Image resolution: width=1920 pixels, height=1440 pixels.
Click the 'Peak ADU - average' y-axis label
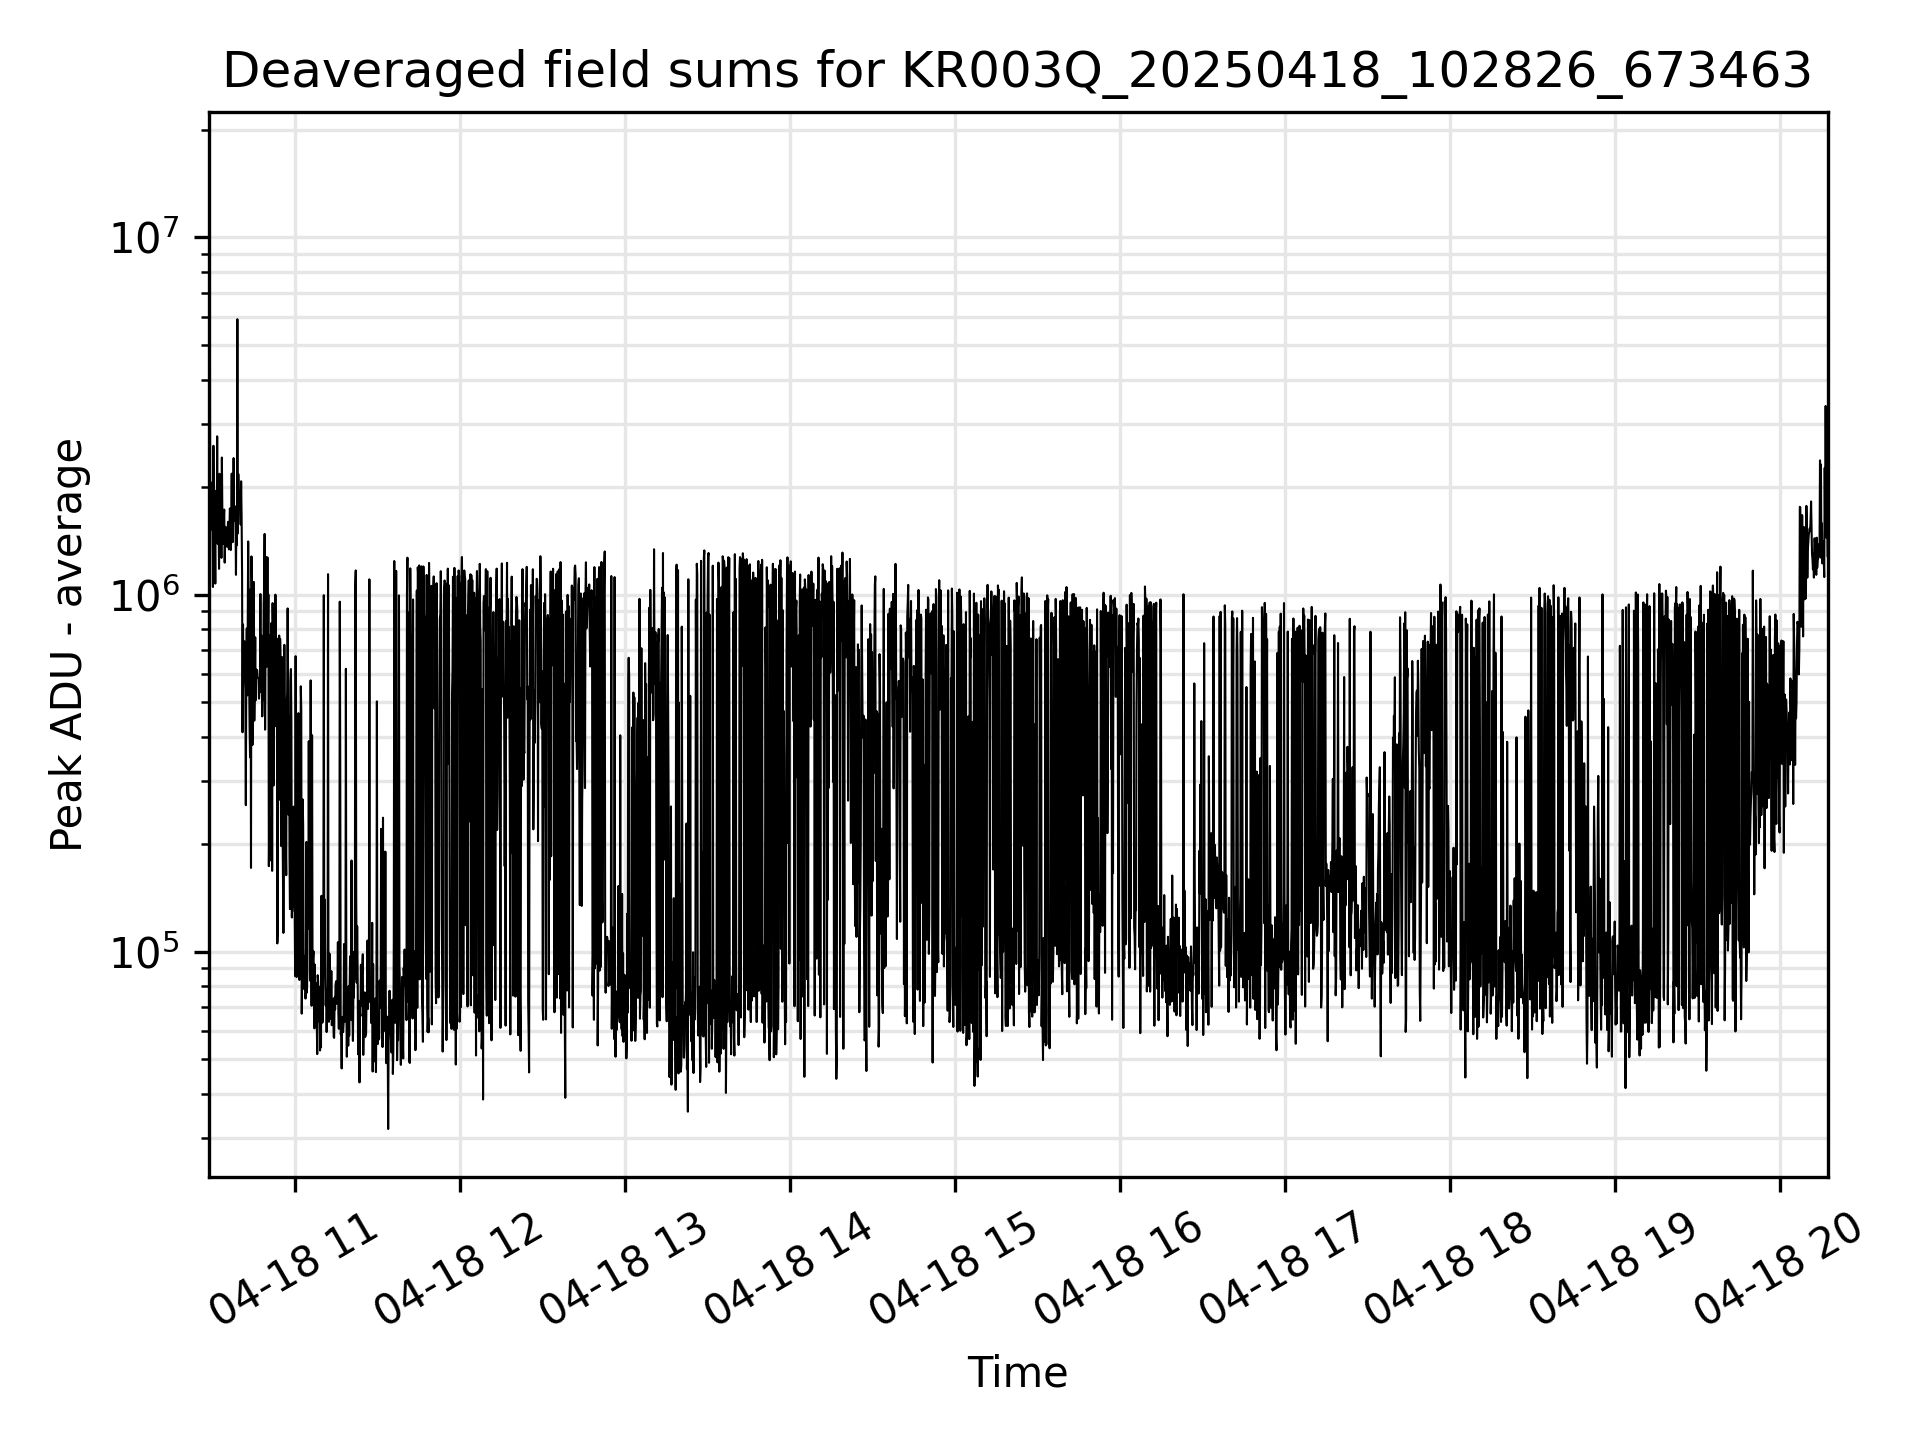(68, 645)
